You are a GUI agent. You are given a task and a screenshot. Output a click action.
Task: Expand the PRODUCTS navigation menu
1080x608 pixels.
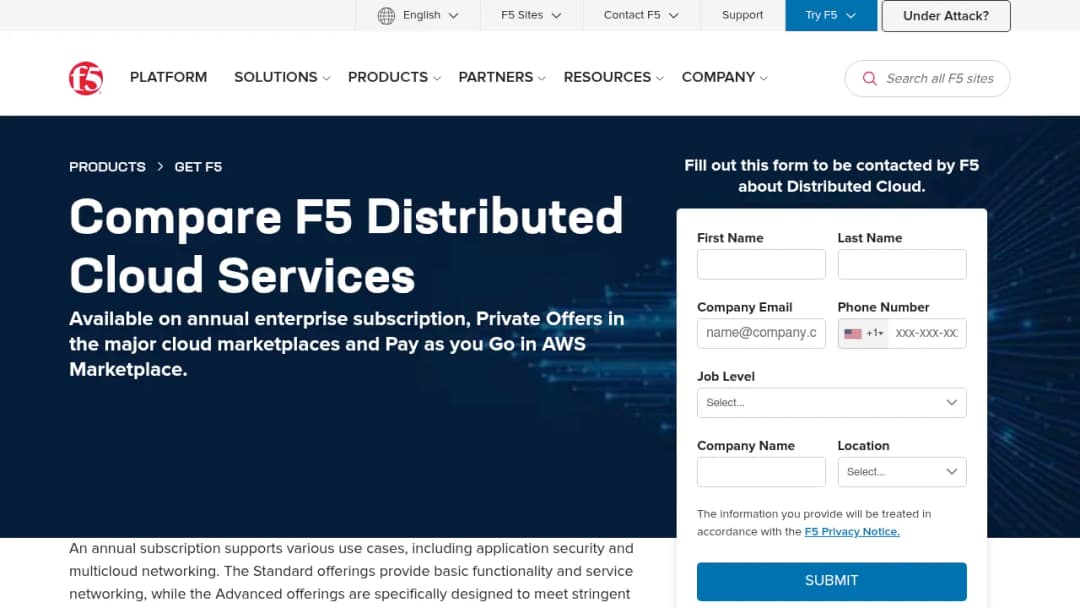[x=394, y=77]
